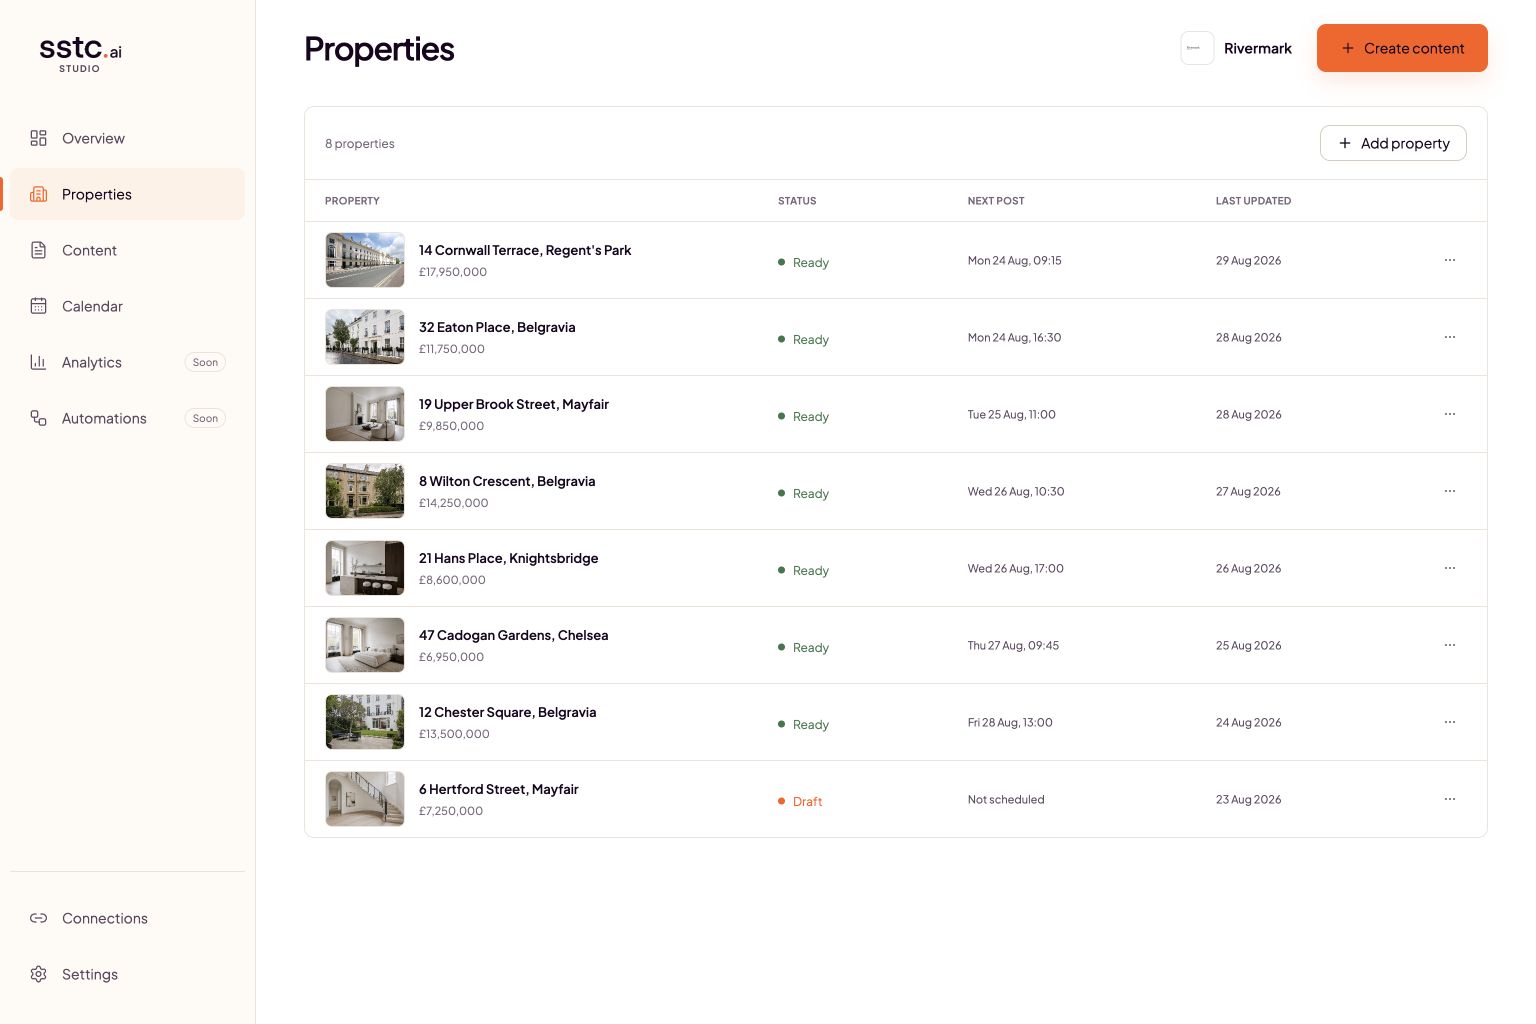Click the £13,500,000 price text
The image size is (1536, 1024).
coord(454,734)
